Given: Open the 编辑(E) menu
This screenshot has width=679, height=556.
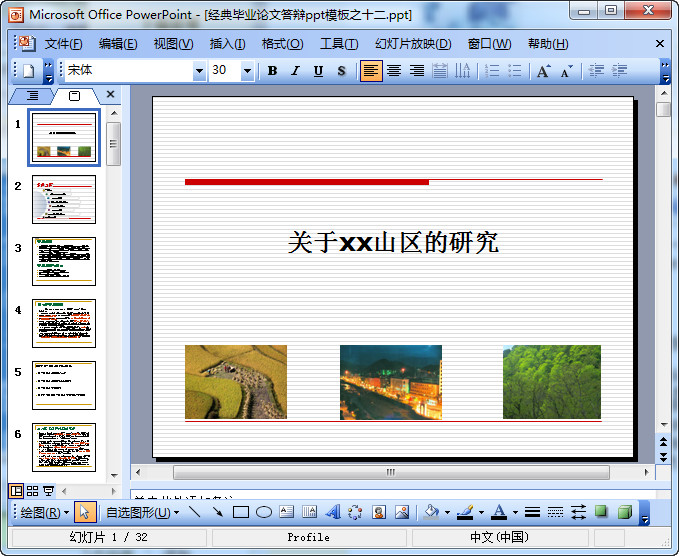Looking at the screenshot, I should pos(118,44).
